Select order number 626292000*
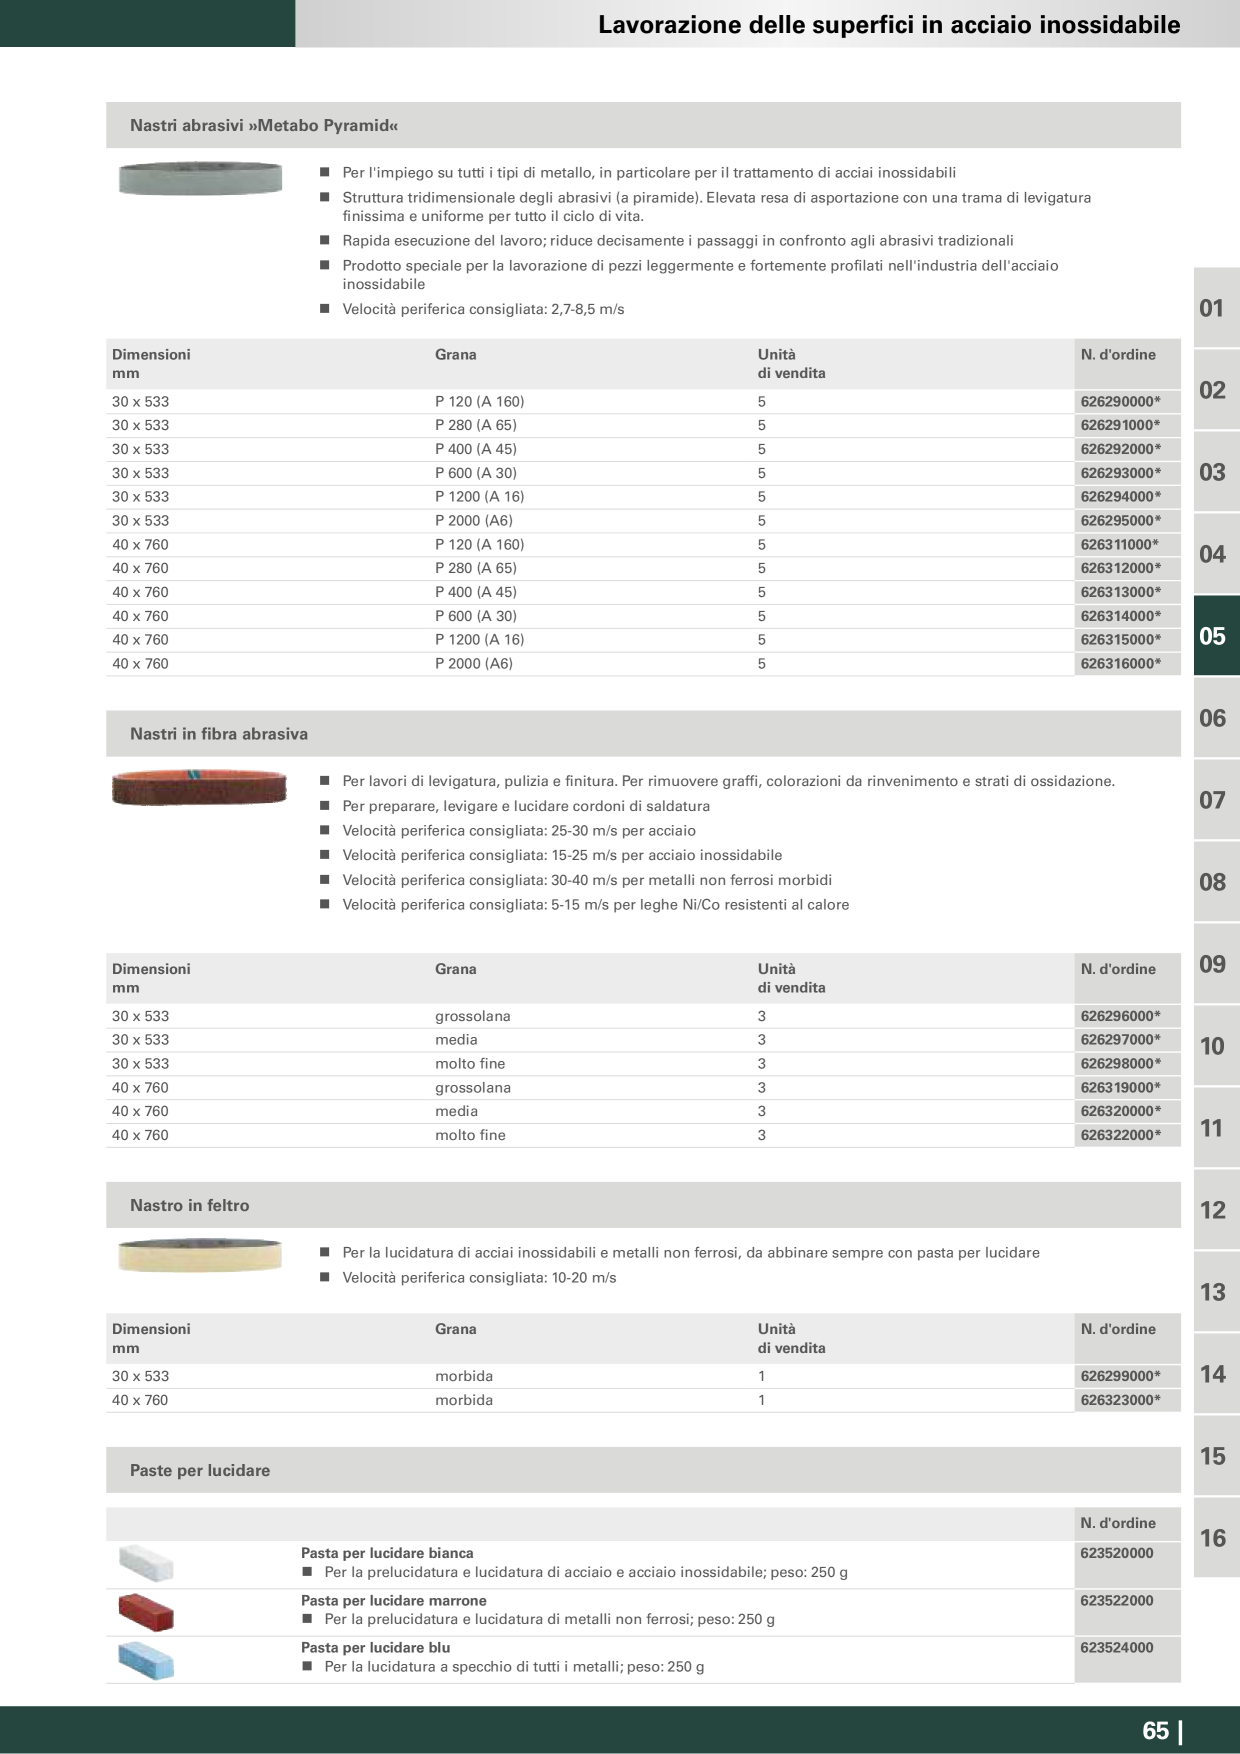This screenshot has height=1754, width=1240. [1120, 449]
